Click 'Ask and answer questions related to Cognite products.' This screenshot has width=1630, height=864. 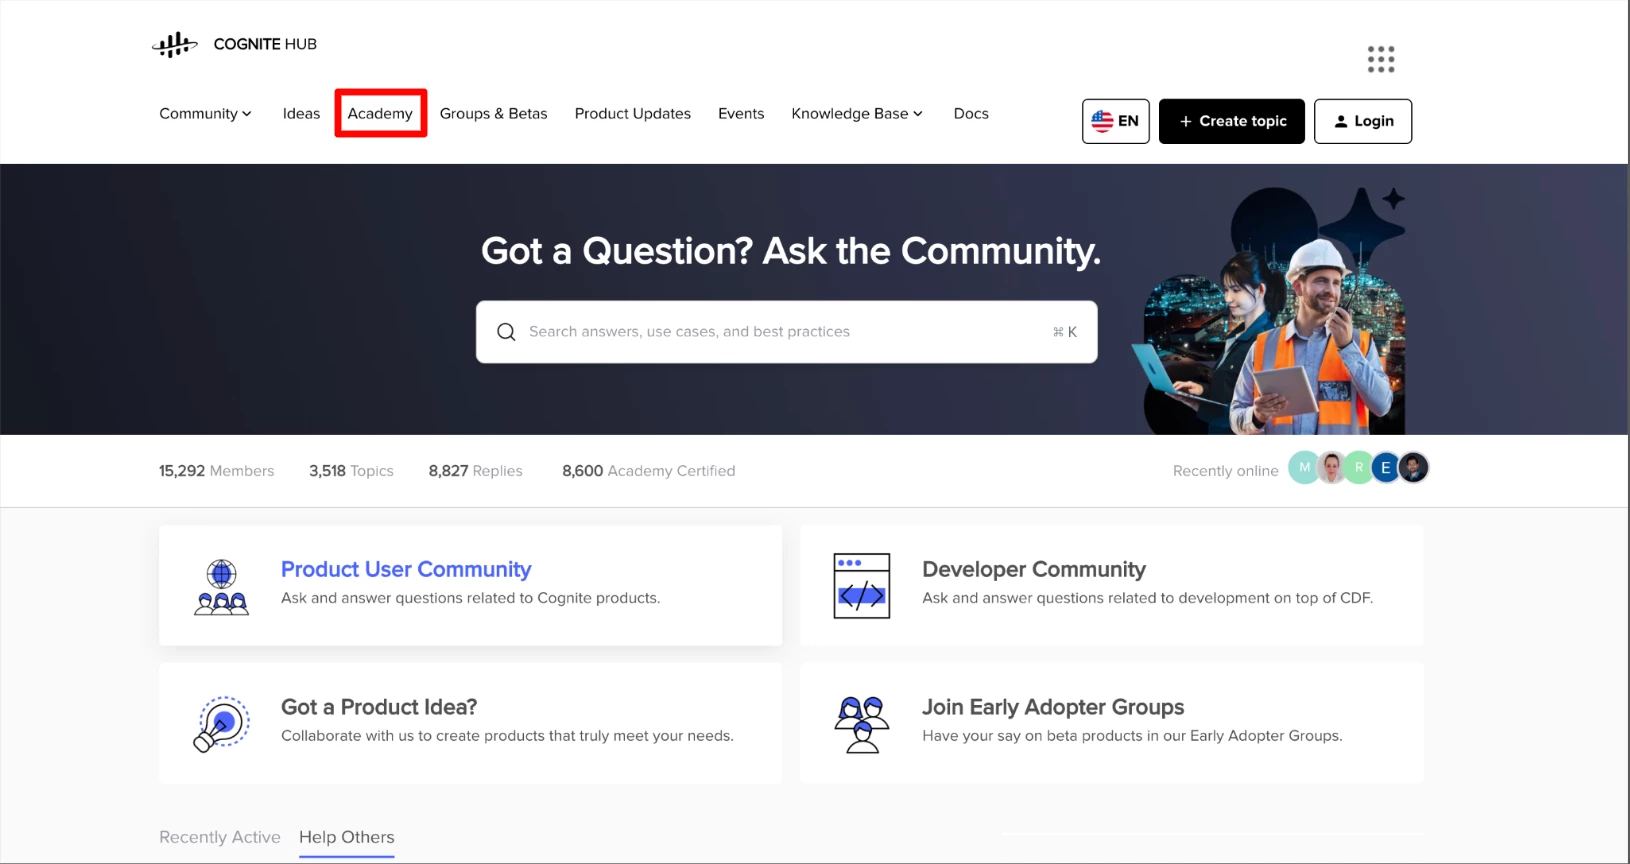pyautogui.click(x=471, y=598)
